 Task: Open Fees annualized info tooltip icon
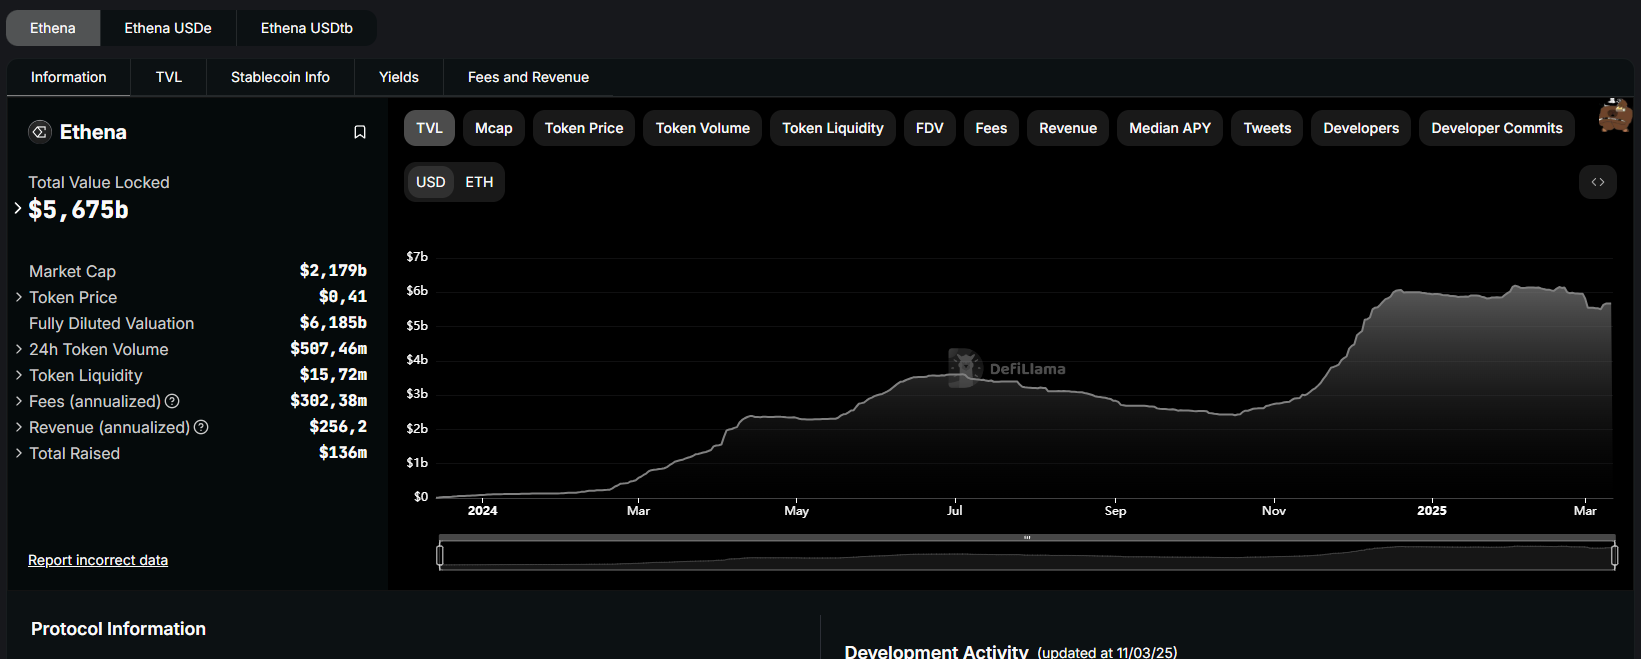tap(172, 401)
